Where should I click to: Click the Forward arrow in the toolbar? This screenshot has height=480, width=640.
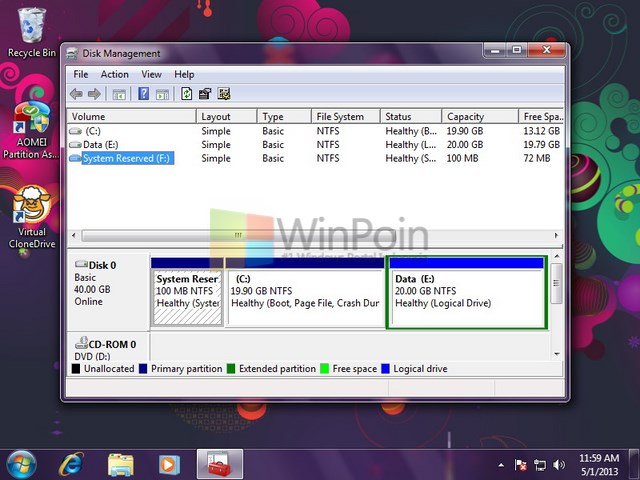point(94,94)
